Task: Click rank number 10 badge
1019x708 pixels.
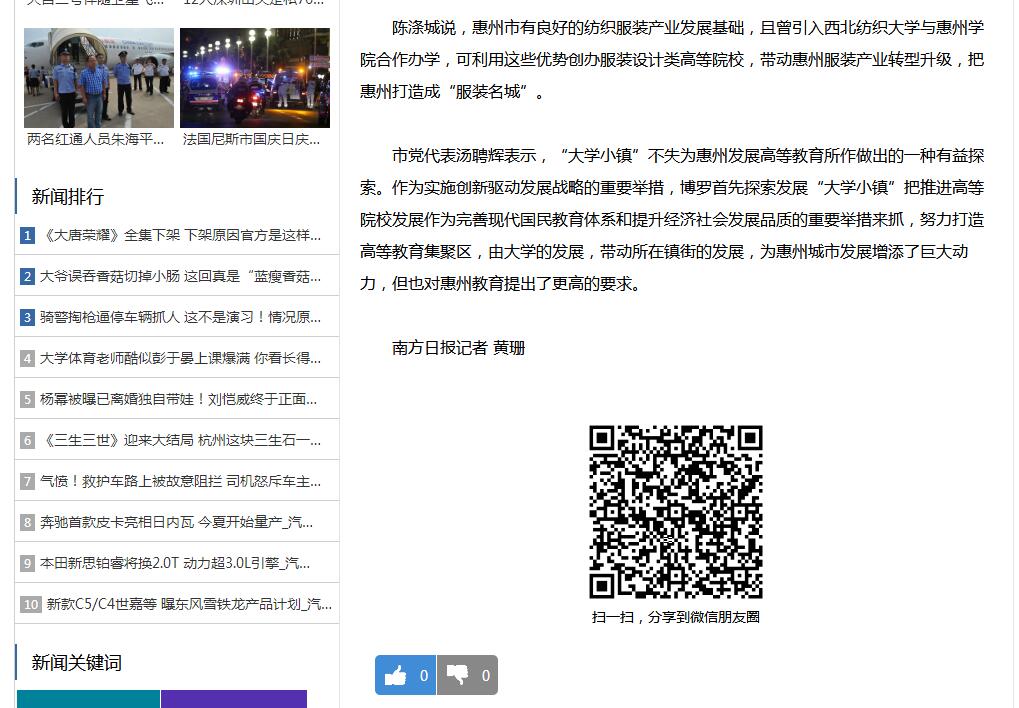Action: click(31, 604)
